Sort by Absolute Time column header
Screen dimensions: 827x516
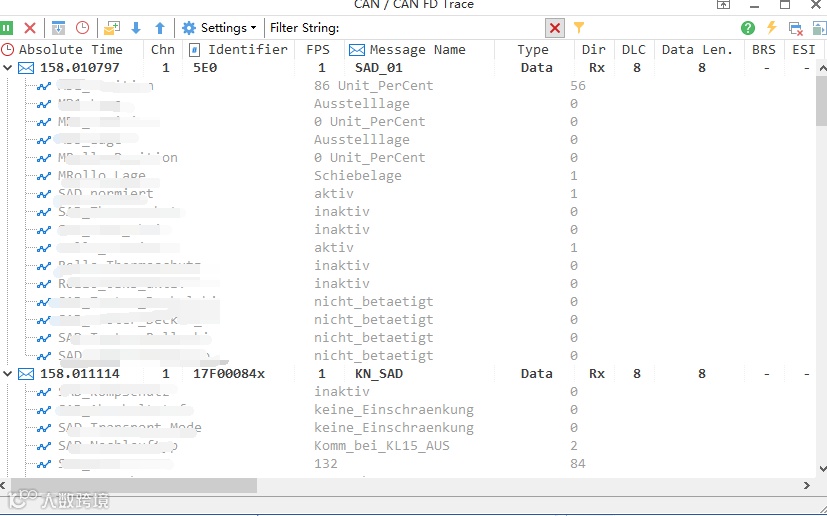[71, 50]
